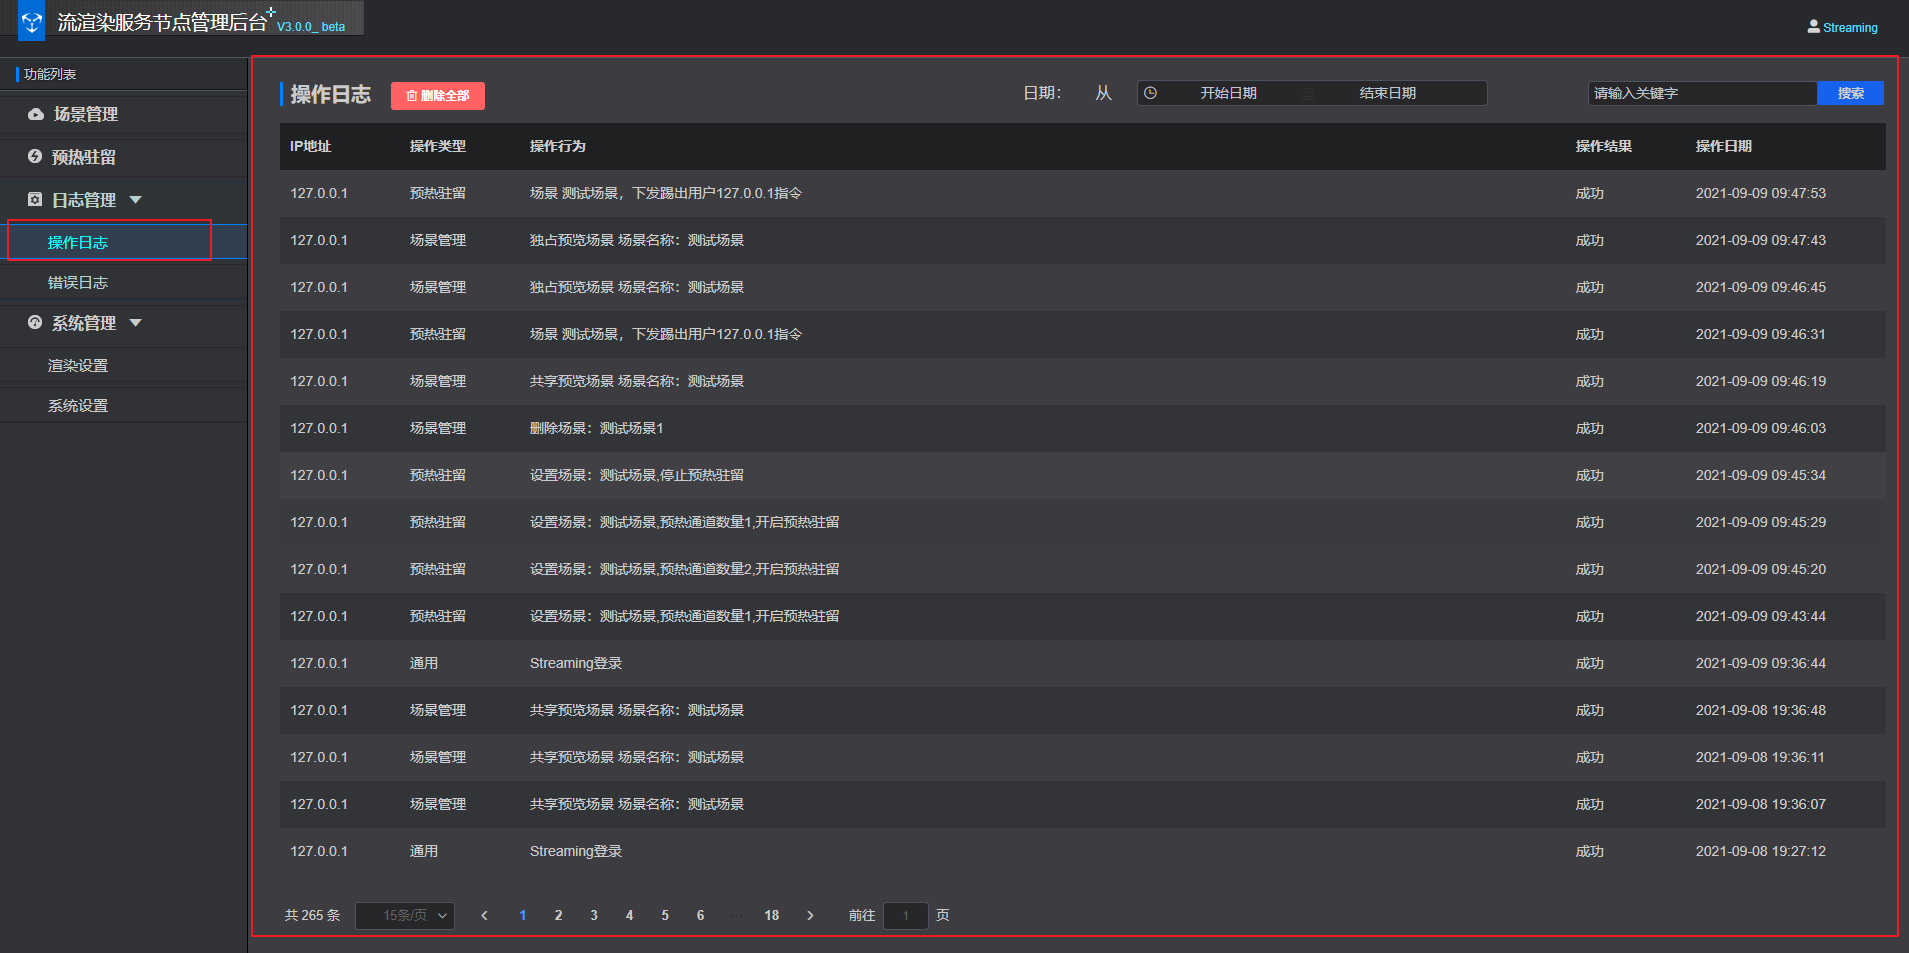Image resolution: width=1909 pixels, height=953 pixels.
Task: Click the clock icon in date picker
Action: [x=1151, y=93]
